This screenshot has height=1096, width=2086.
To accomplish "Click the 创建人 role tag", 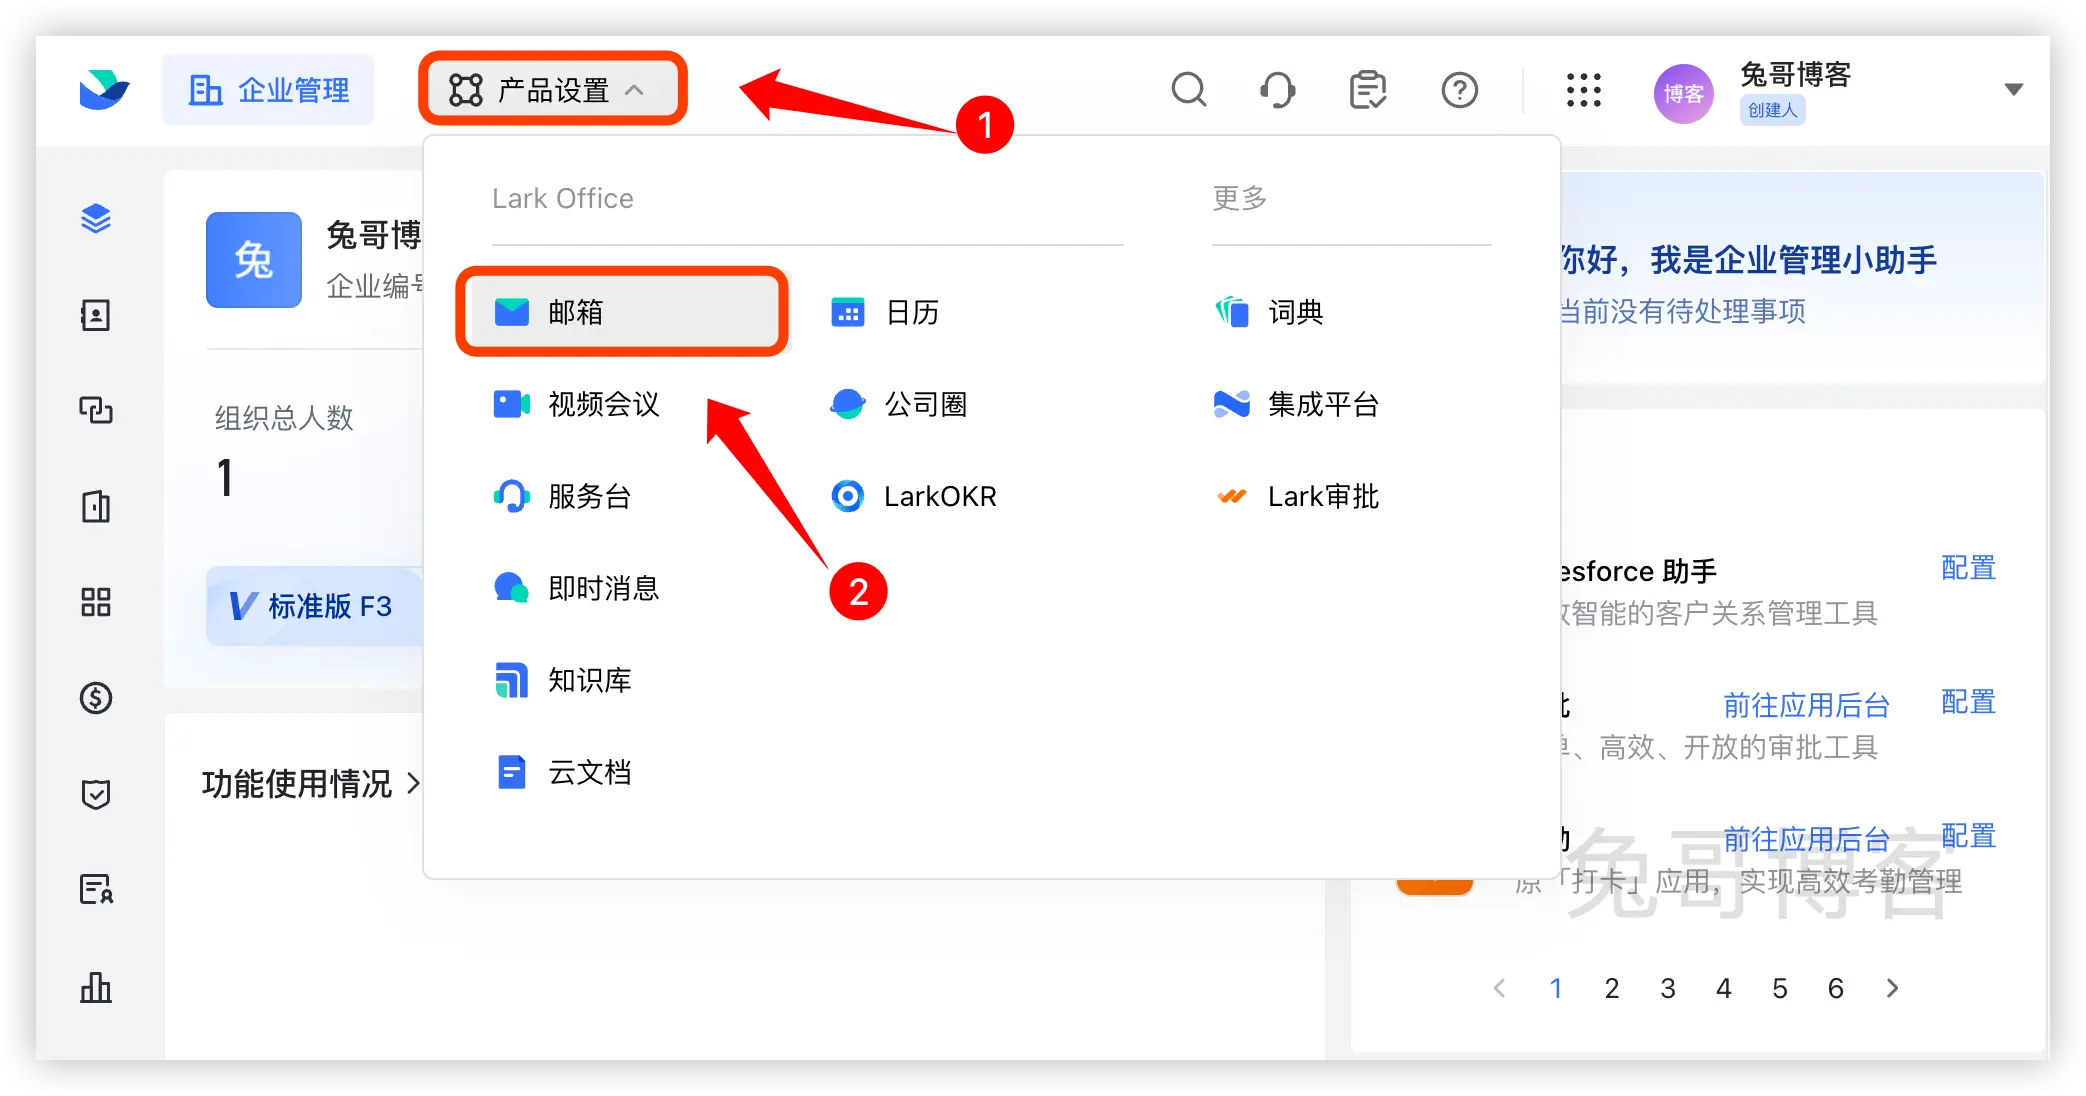I will coord(1772,110).
